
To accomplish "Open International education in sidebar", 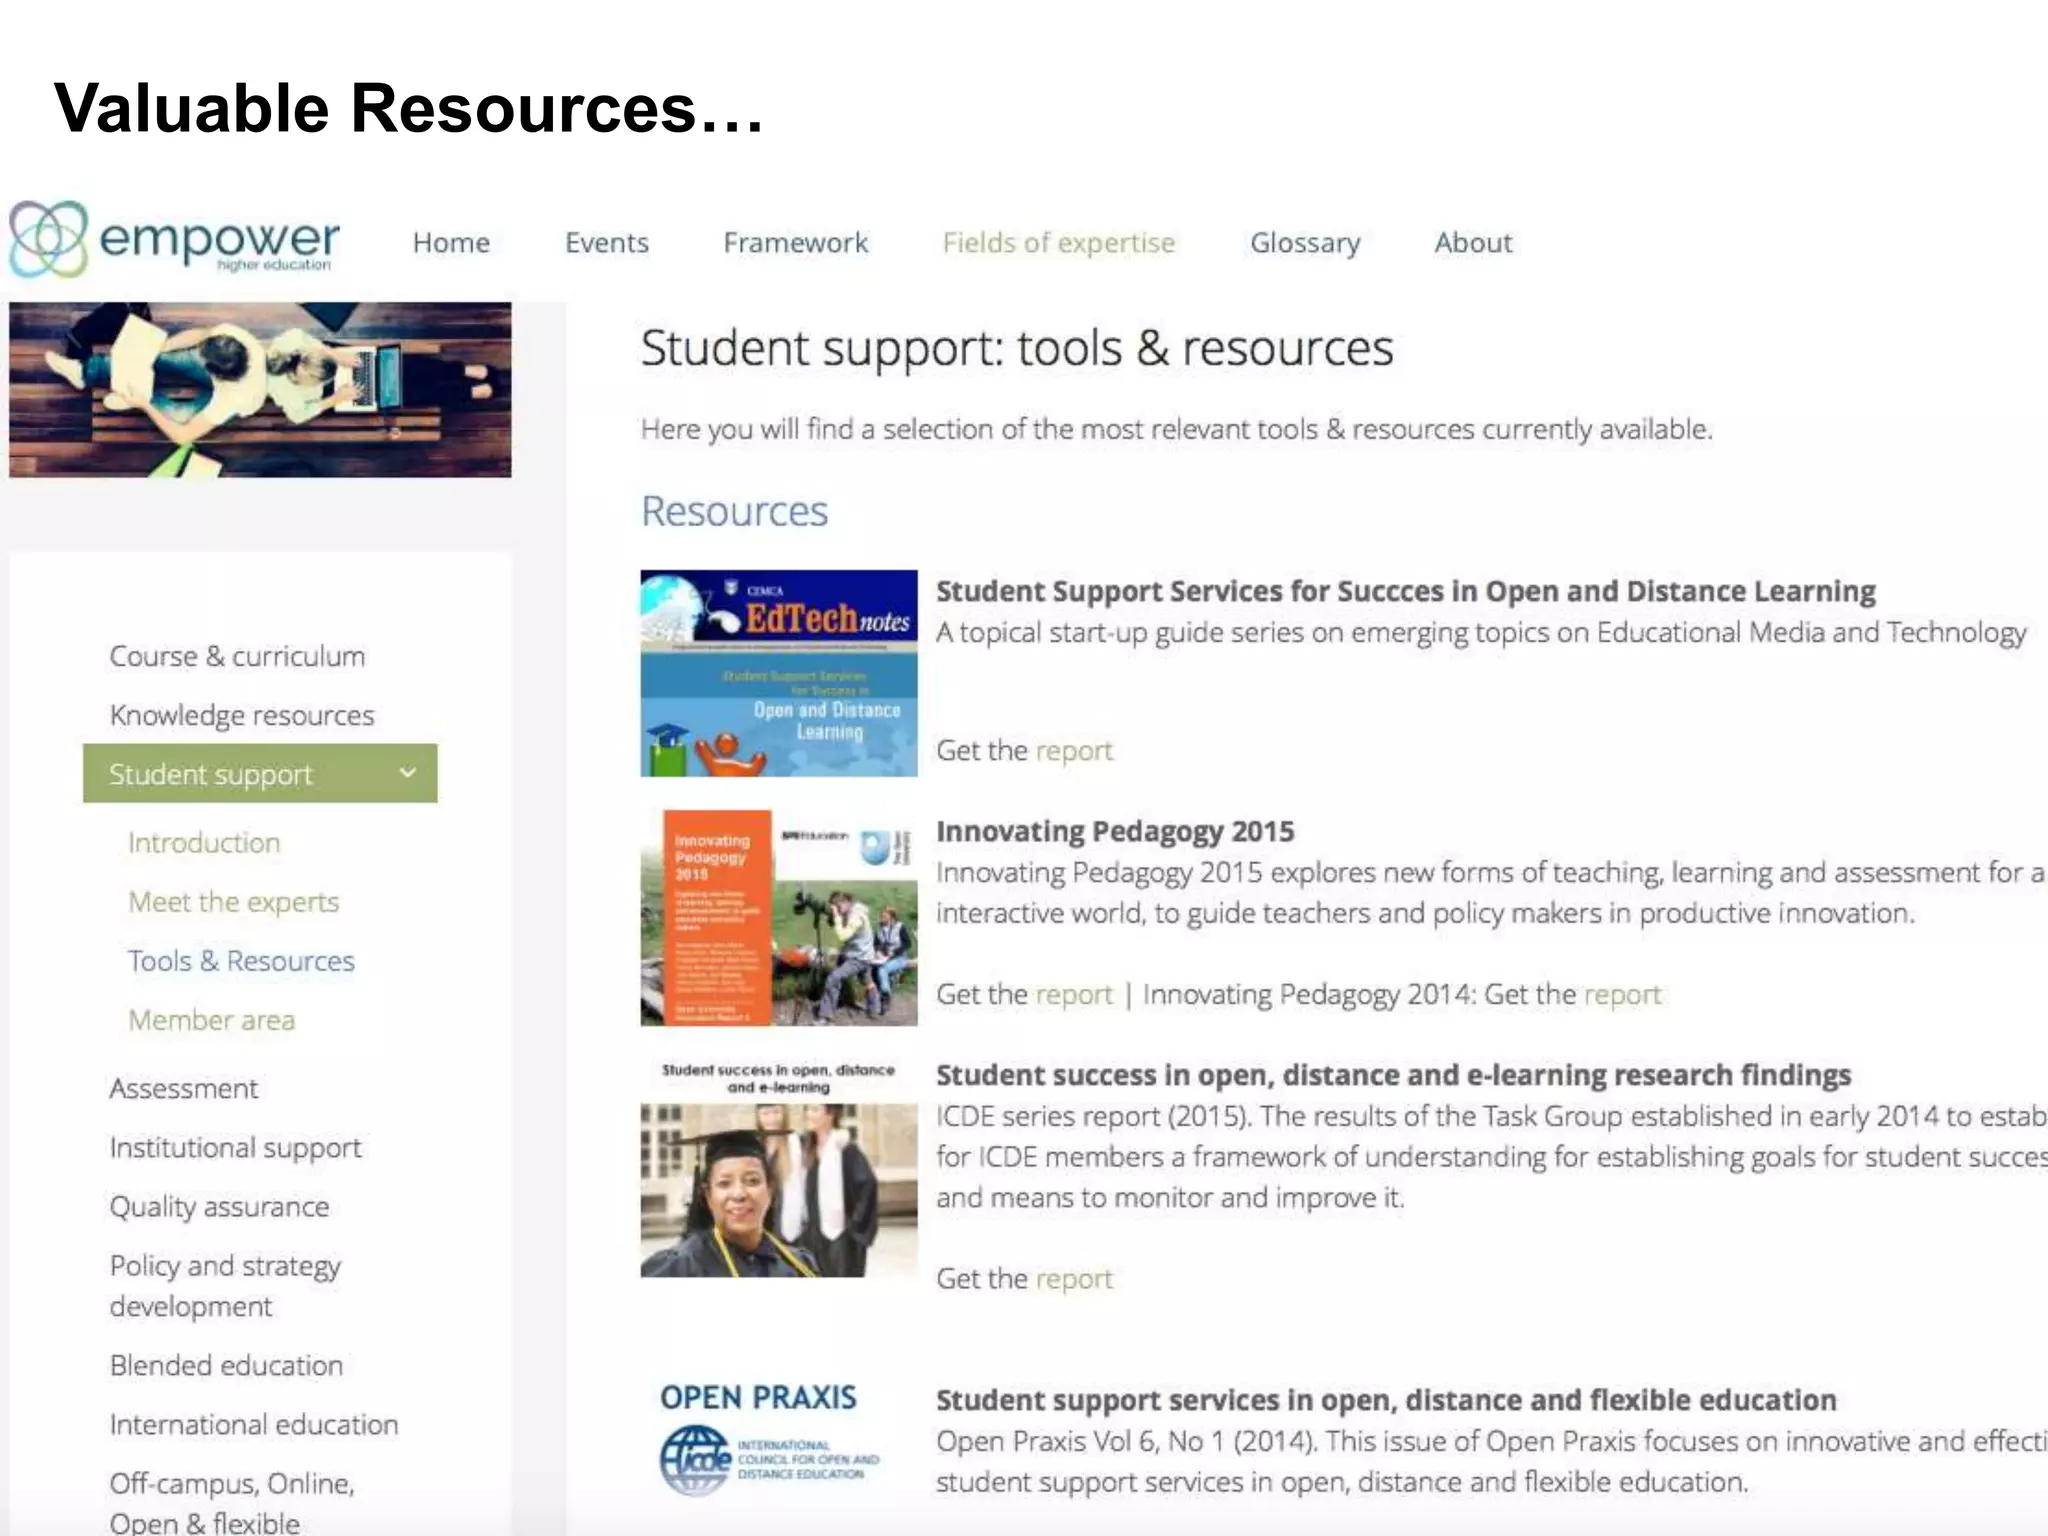I will coord(254,1425).
